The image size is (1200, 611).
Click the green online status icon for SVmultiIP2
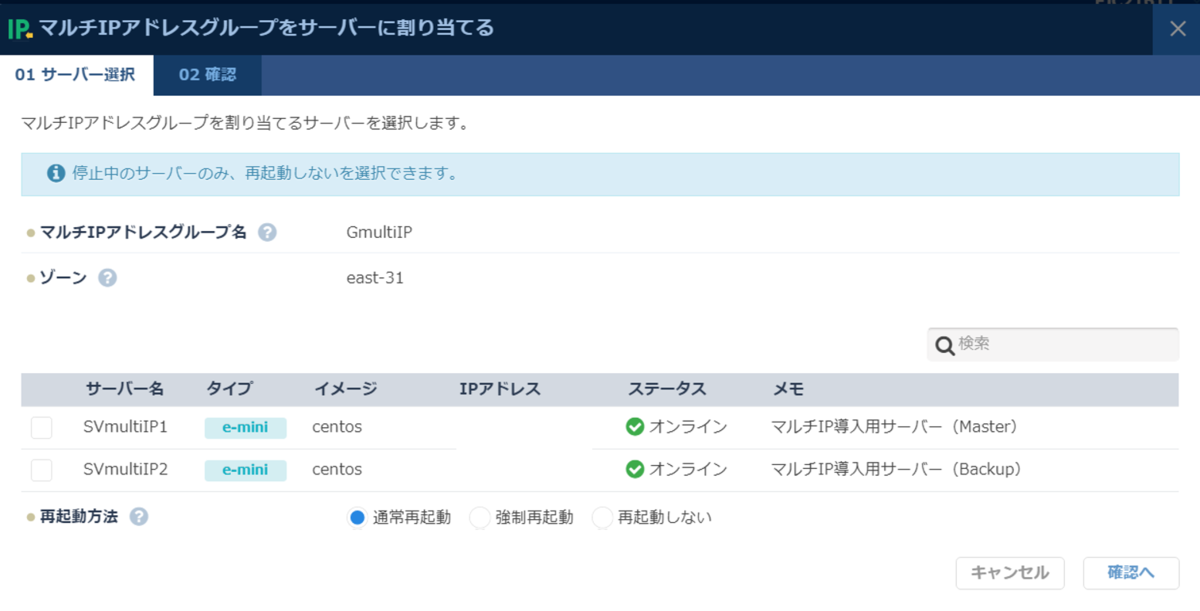coord(634,469)
